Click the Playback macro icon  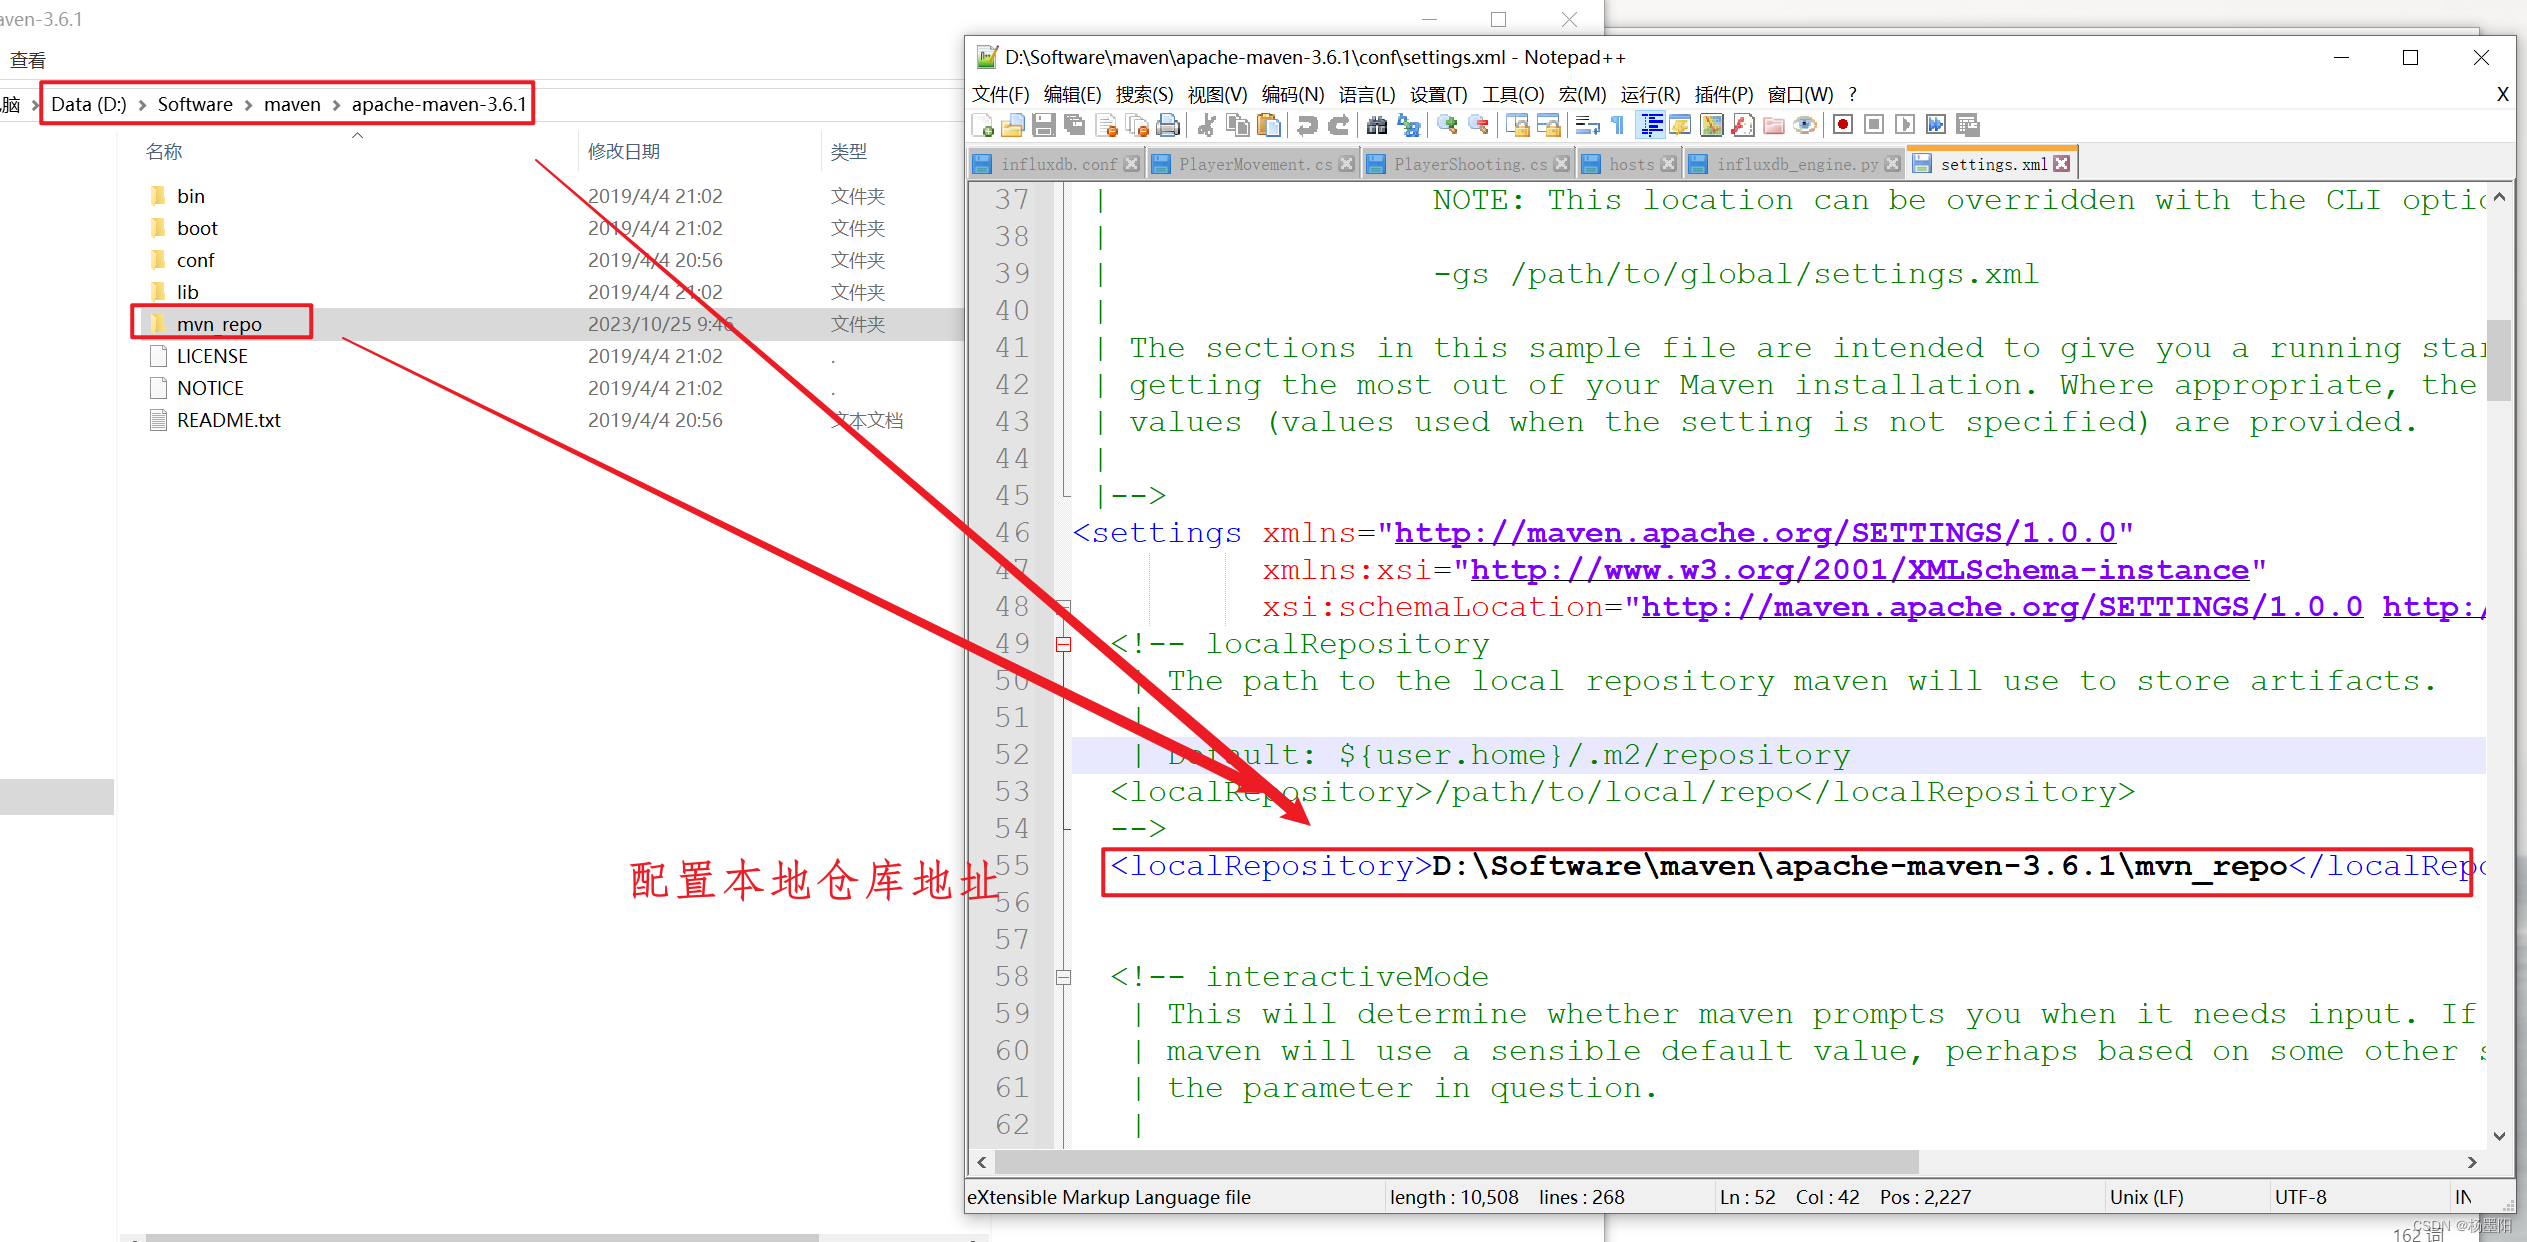tap(1905, 125)
